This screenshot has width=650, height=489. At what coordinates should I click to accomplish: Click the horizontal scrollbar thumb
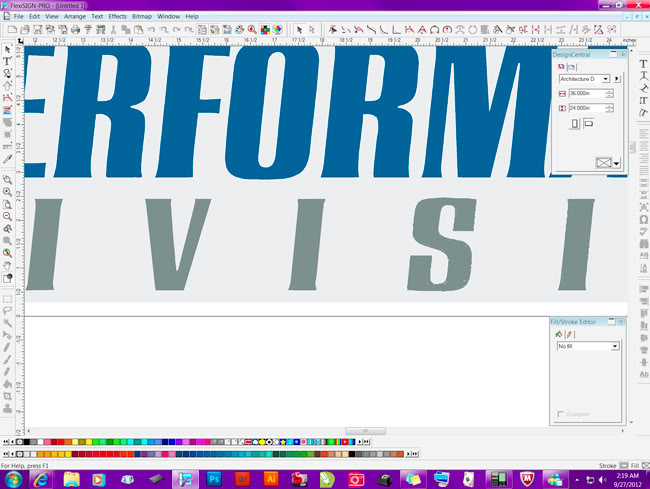(365, 431)
